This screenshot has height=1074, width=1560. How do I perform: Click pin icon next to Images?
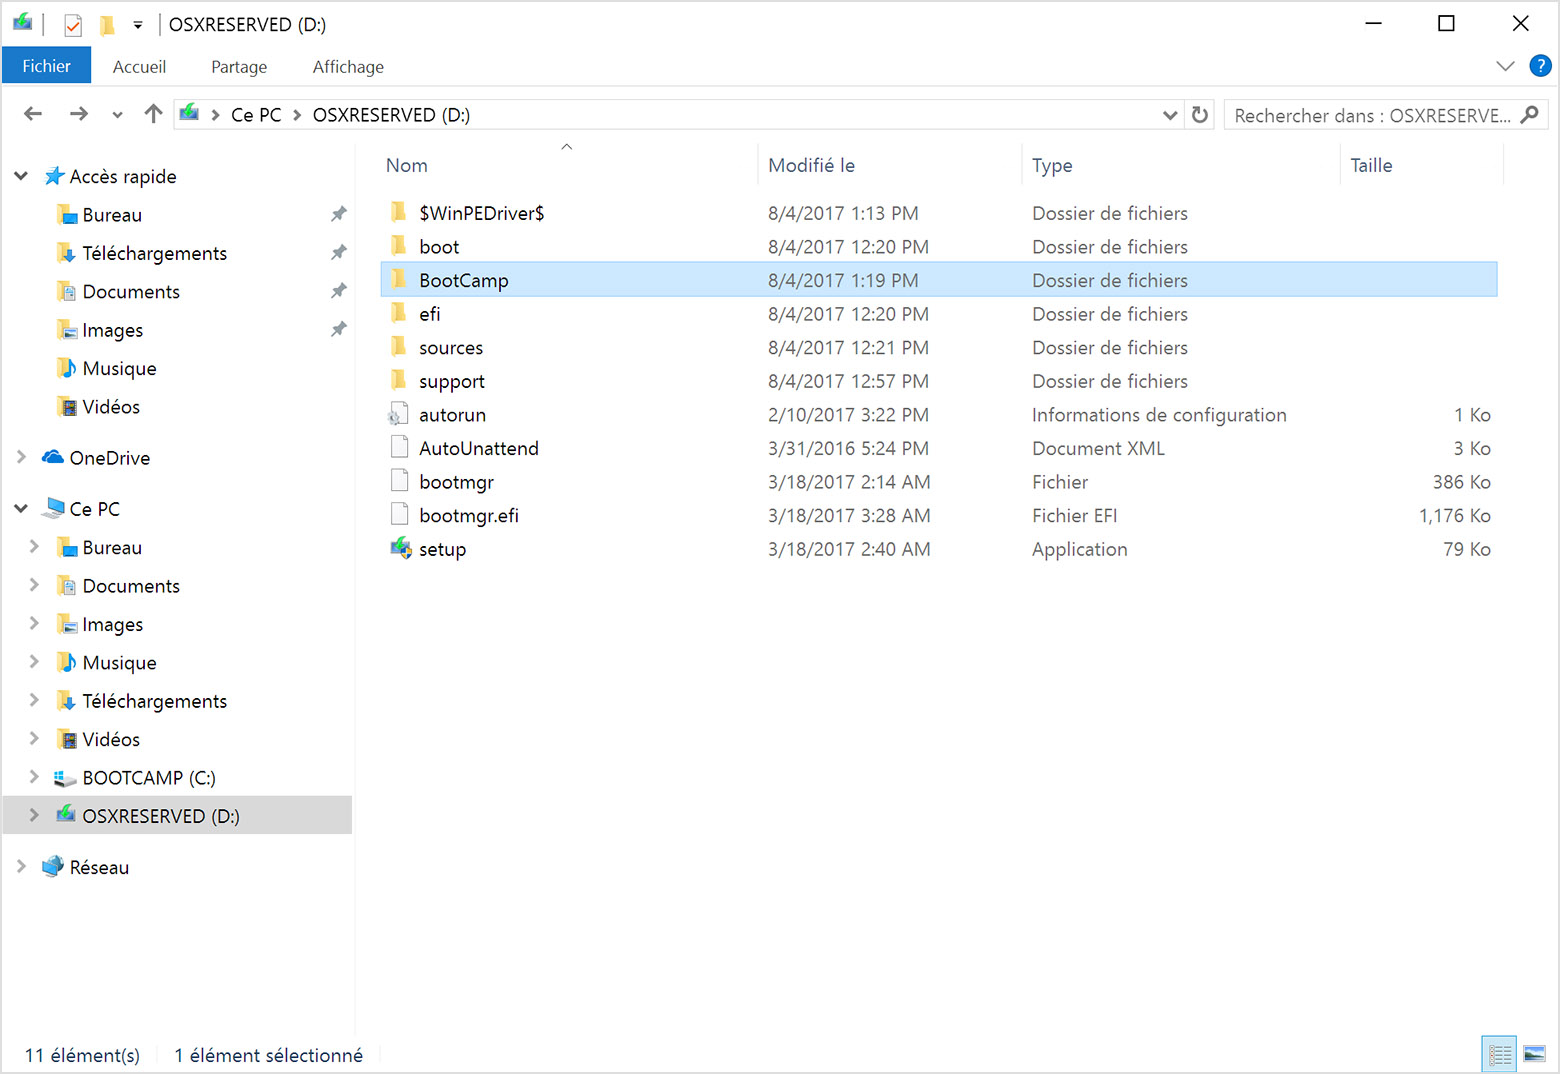click(339, 329)
